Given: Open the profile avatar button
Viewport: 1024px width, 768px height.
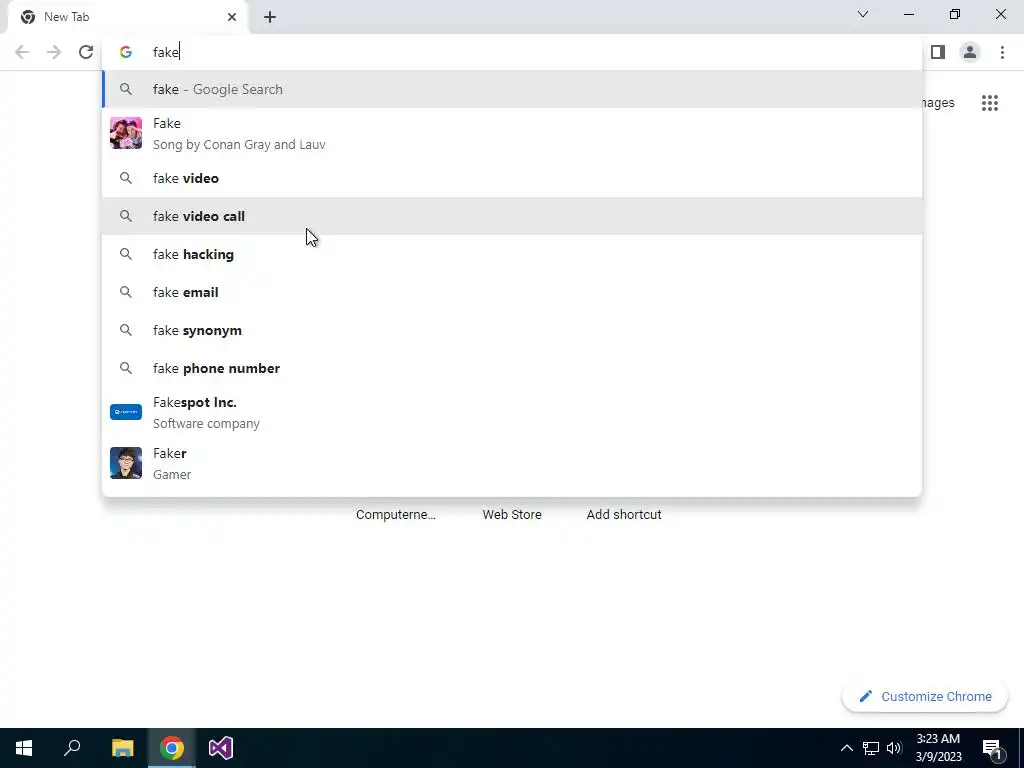Looking at the screenshot, I should [970, 52].
